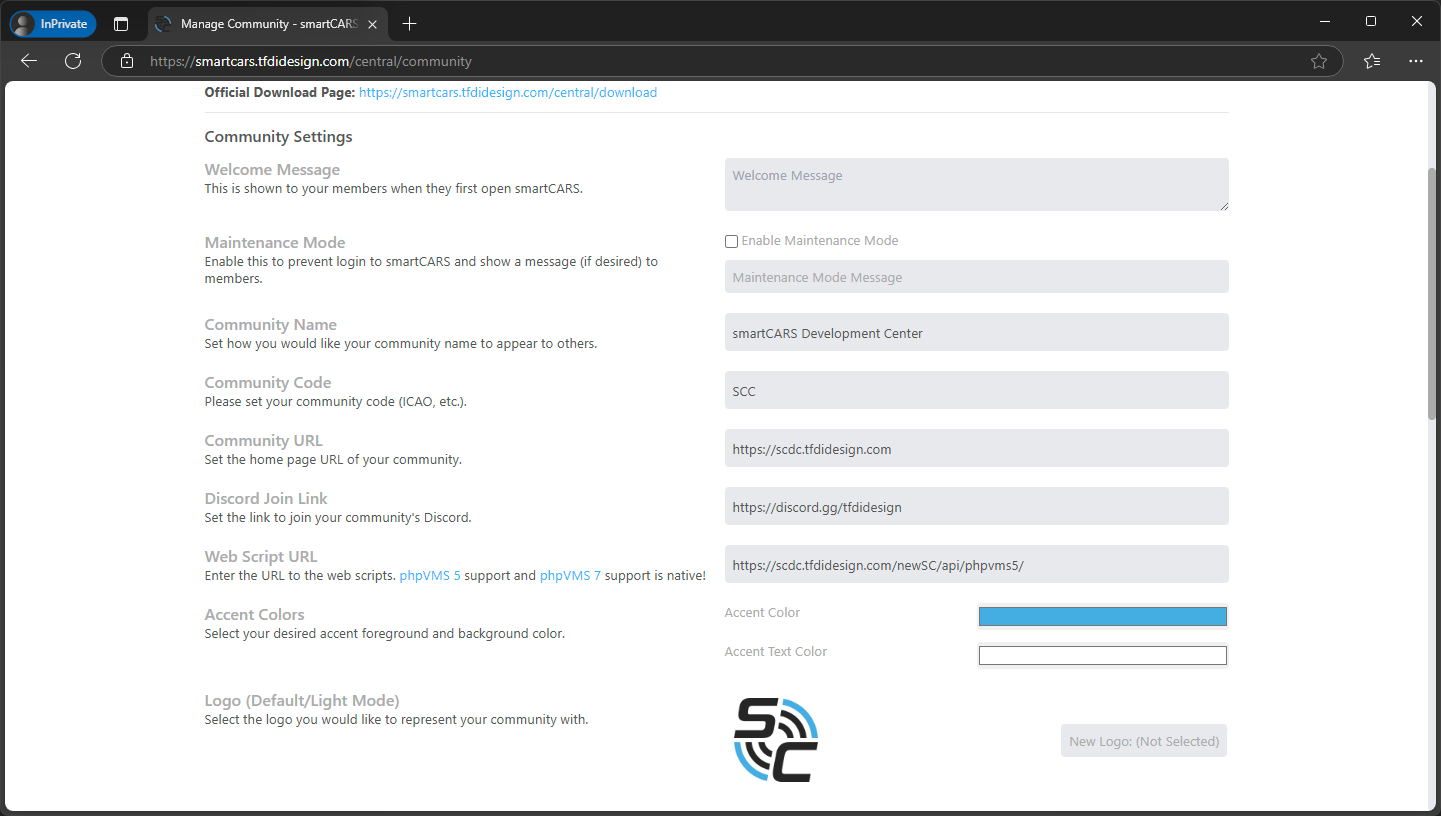Image resolution: width=1441 pixels, height=816 pixels.
Task: Reload the page with the refresh icon
Action: click(x=73, y=61)
